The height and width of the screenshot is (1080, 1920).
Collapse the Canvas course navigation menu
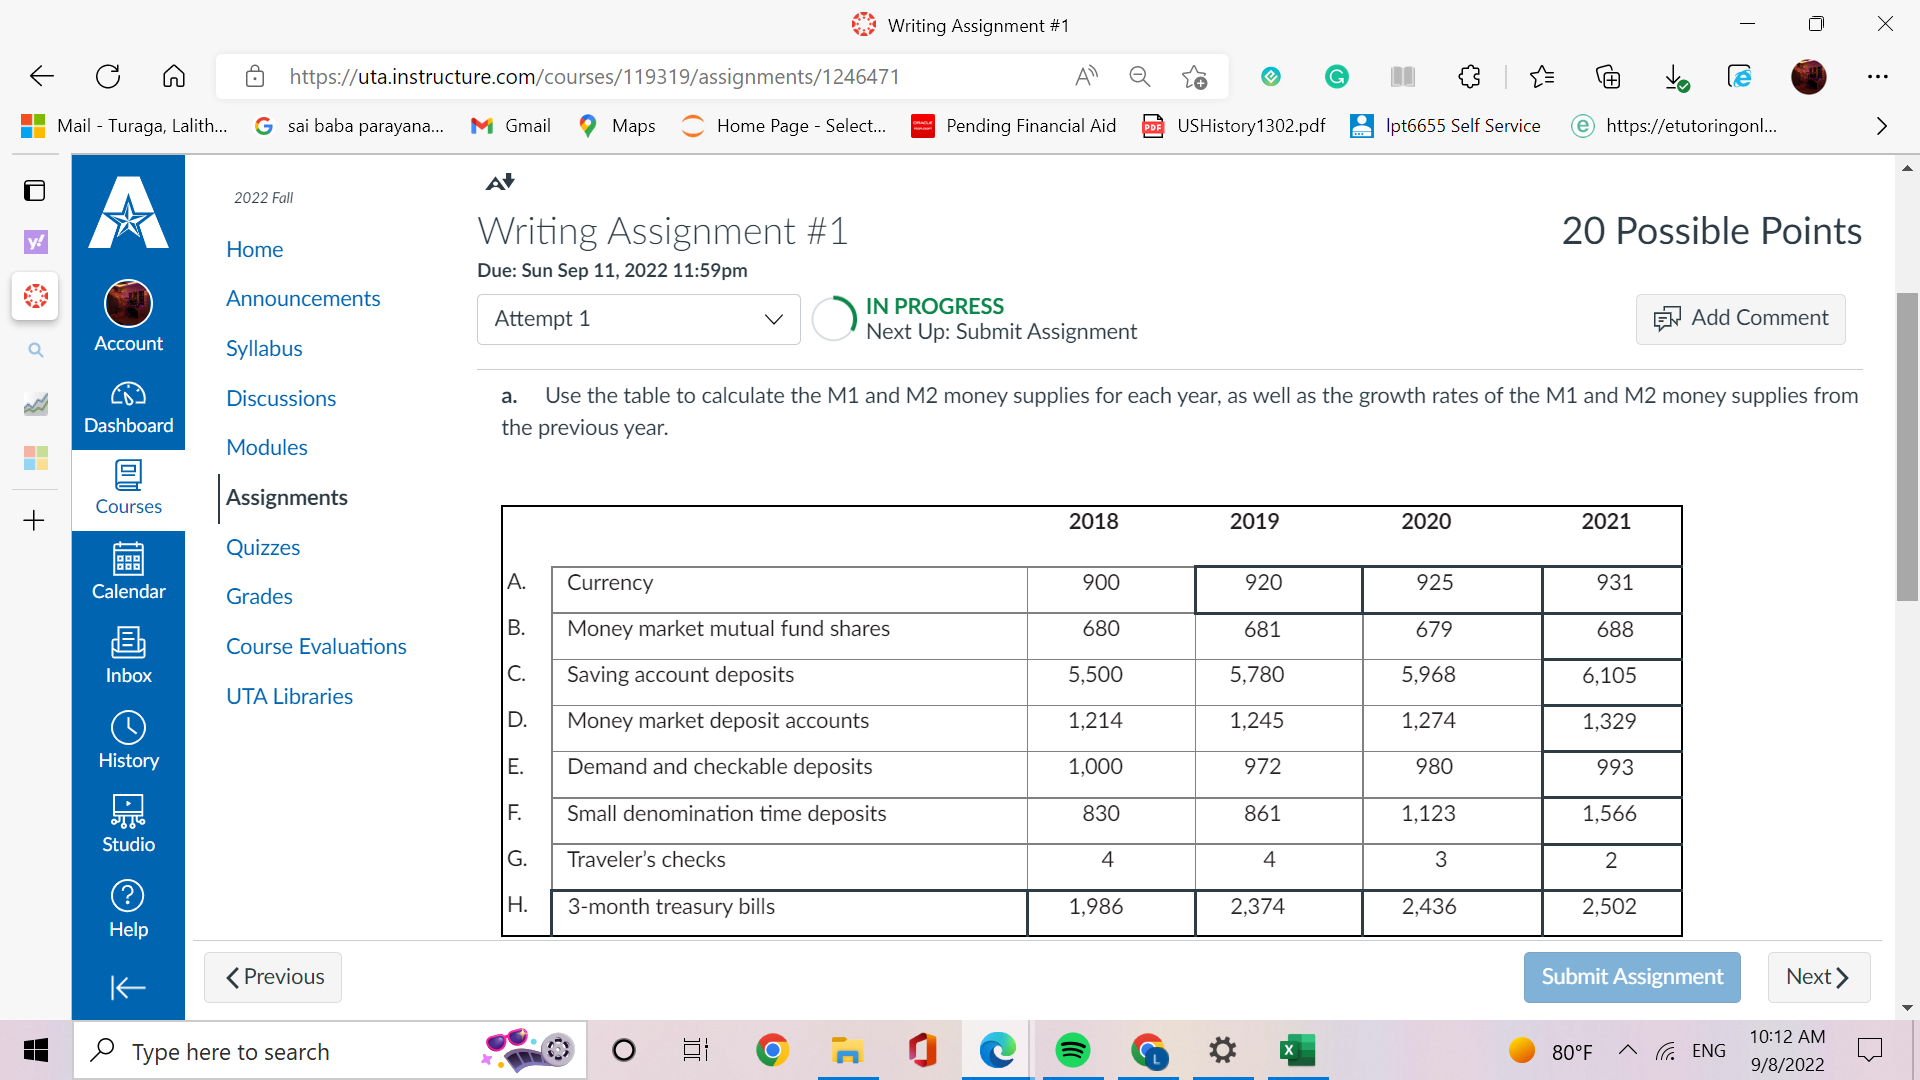(128, 988)
